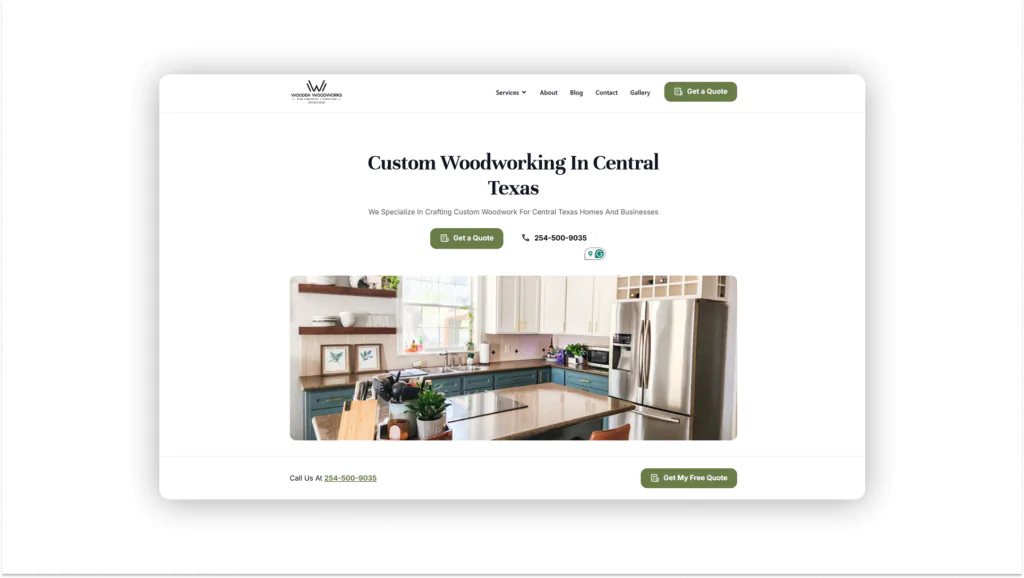Click the kitchen photo

coord(513,357)
